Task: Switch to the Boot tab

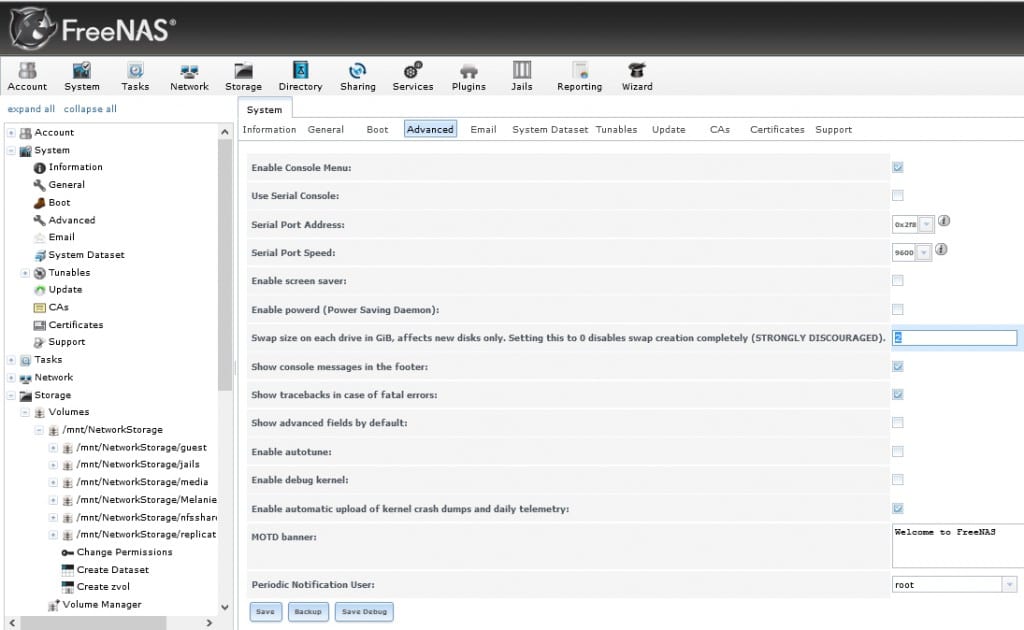Action: 377,129
